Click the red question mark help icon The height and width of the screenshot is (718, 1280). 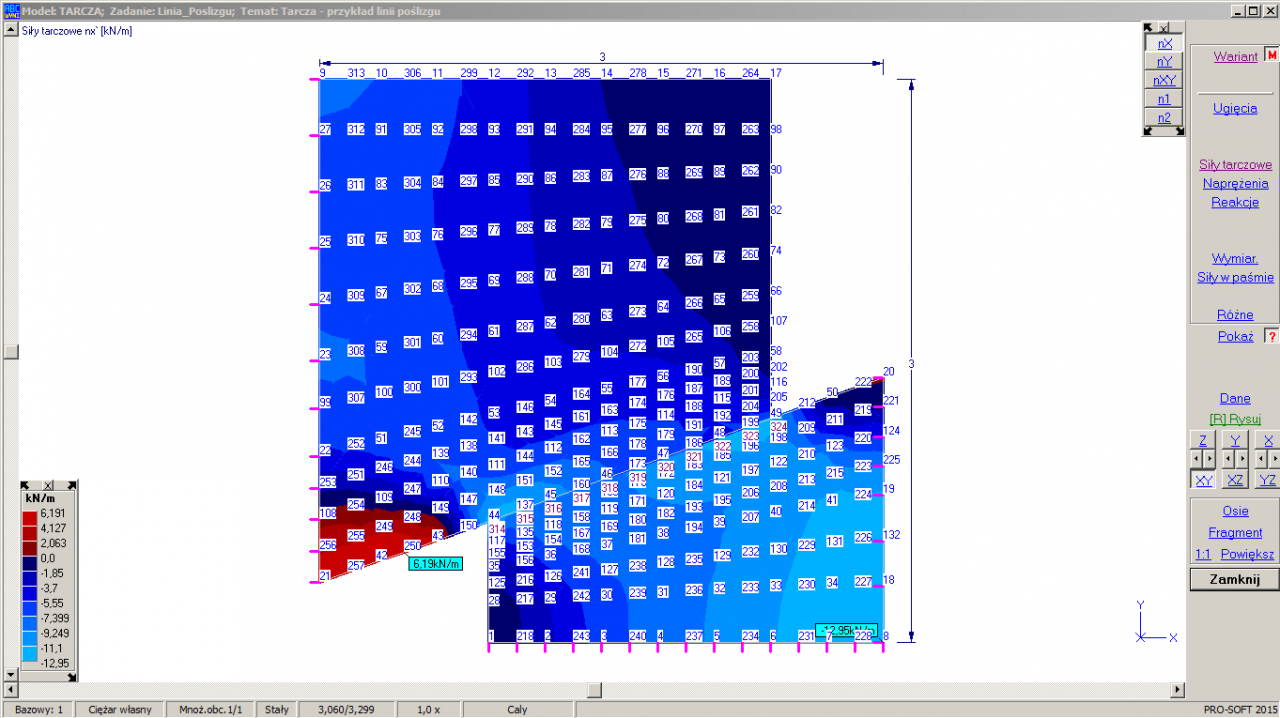1271,336
